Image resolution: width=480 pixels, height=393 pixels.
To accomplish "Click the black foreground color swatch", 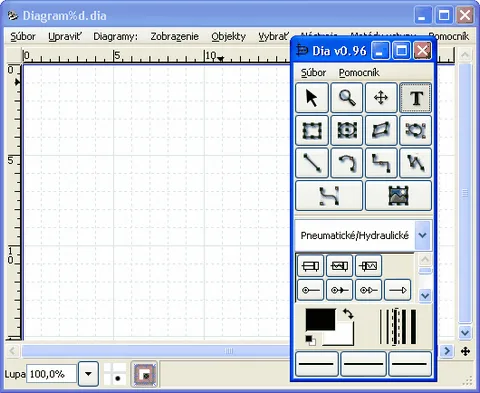I will (320, 319).
